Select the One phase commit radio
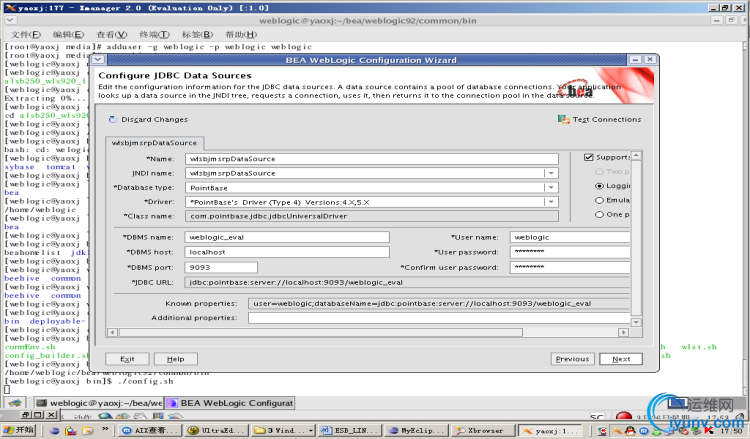Screen dimensions: 750x439 click(599, 214)
